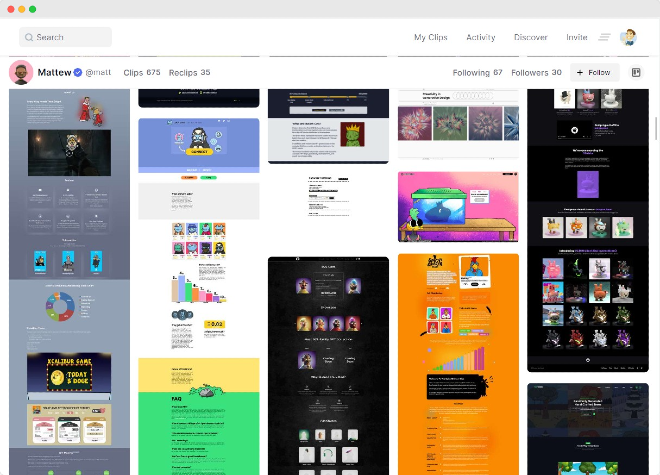
Task: Click the Follow button
Action: [x=593, y=73]
